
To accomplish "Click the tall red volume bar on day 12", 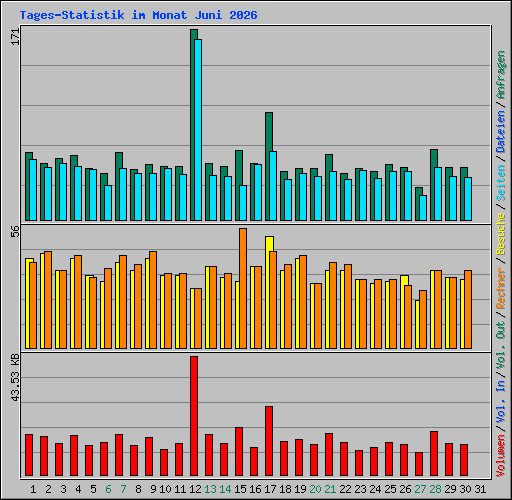I will pos(194,416).
